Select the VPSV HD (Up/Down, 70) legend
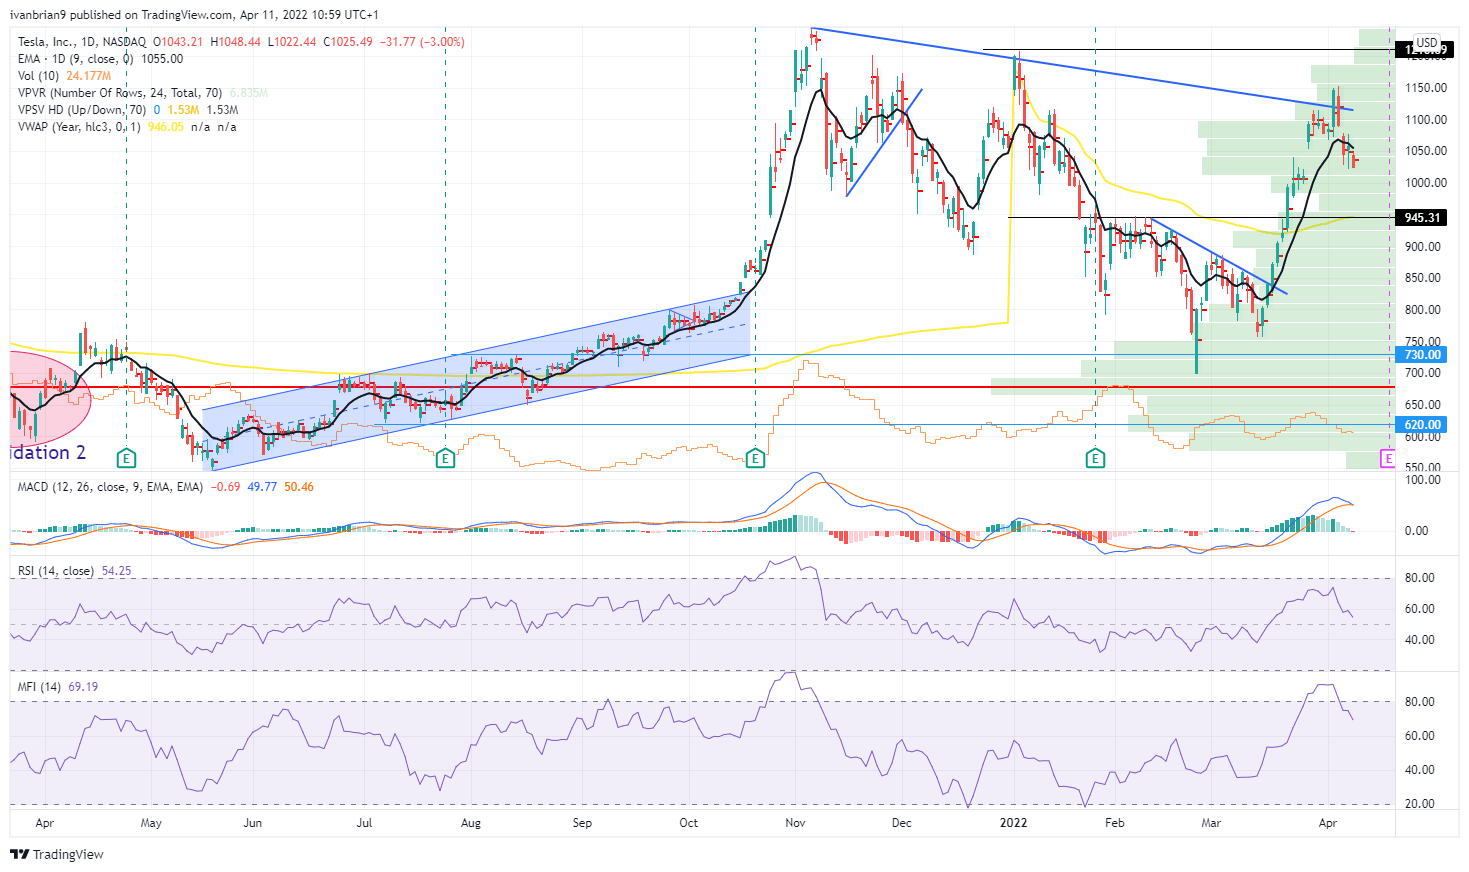The height and width of the screenshot is (872, 1469). click(x=82, y=110)
